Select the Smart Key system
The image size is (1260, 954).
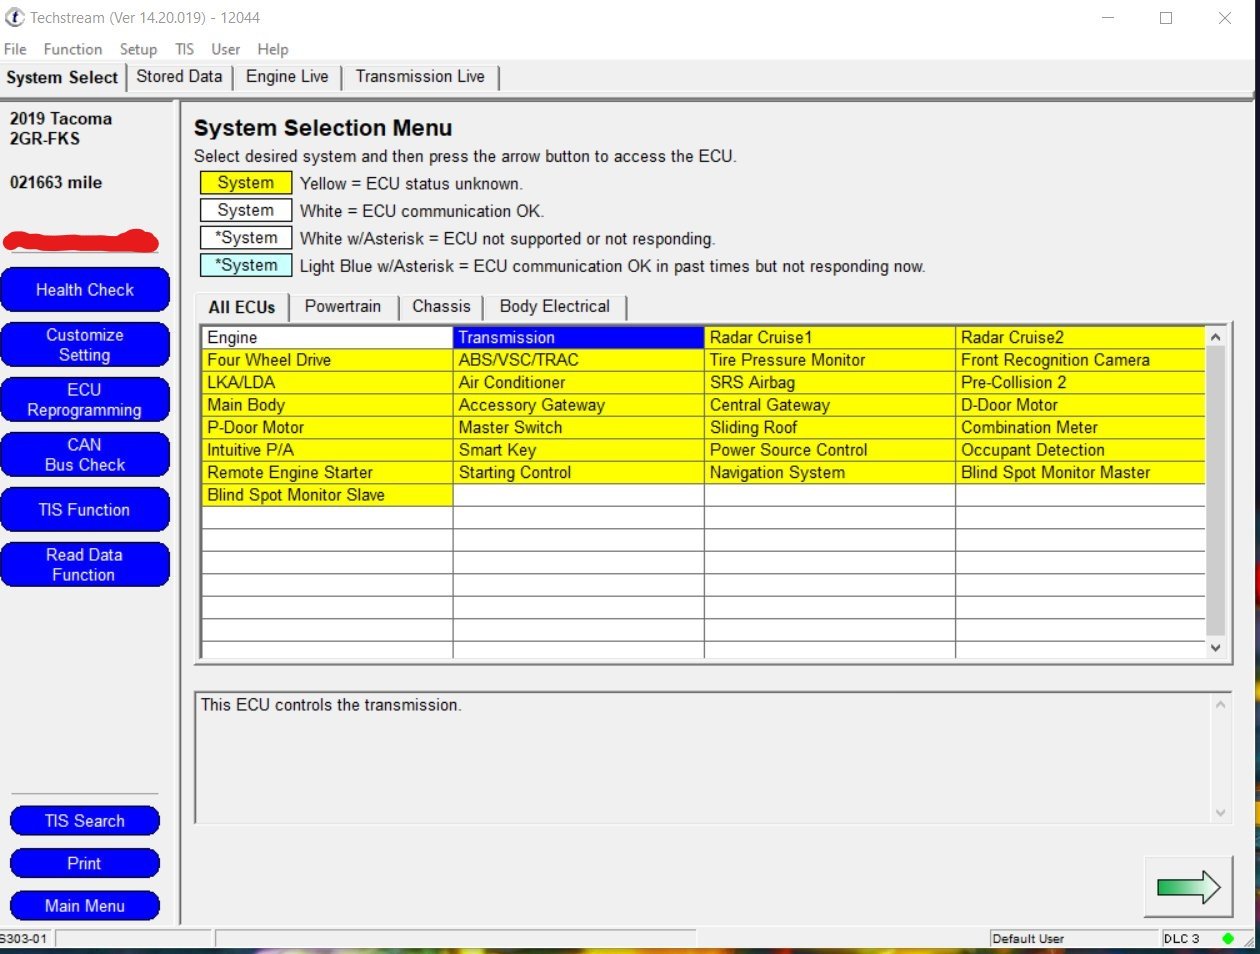coord(578,450)
